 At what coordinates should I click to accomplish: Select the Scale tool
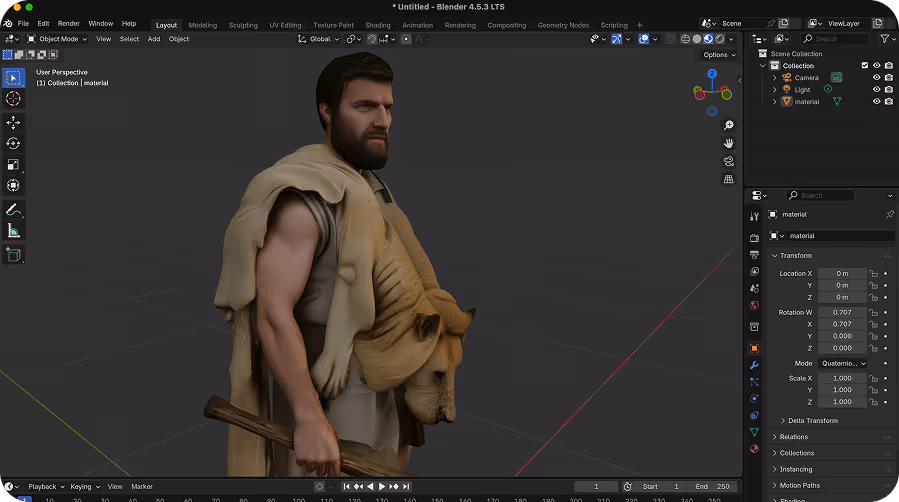point(13,164)
